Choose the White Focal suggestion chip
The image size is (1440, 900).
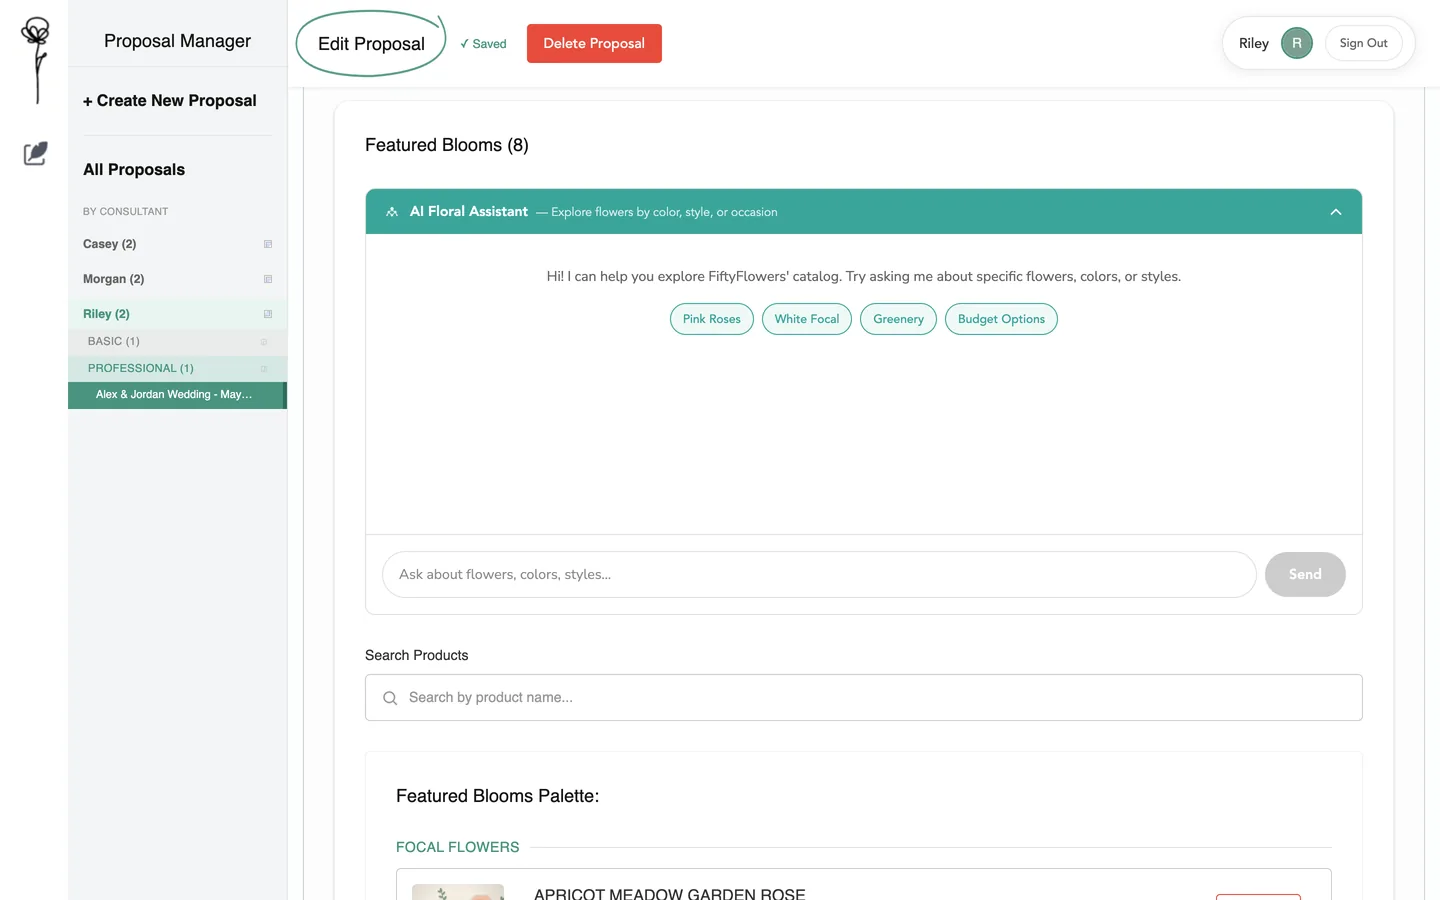point(807,319)
